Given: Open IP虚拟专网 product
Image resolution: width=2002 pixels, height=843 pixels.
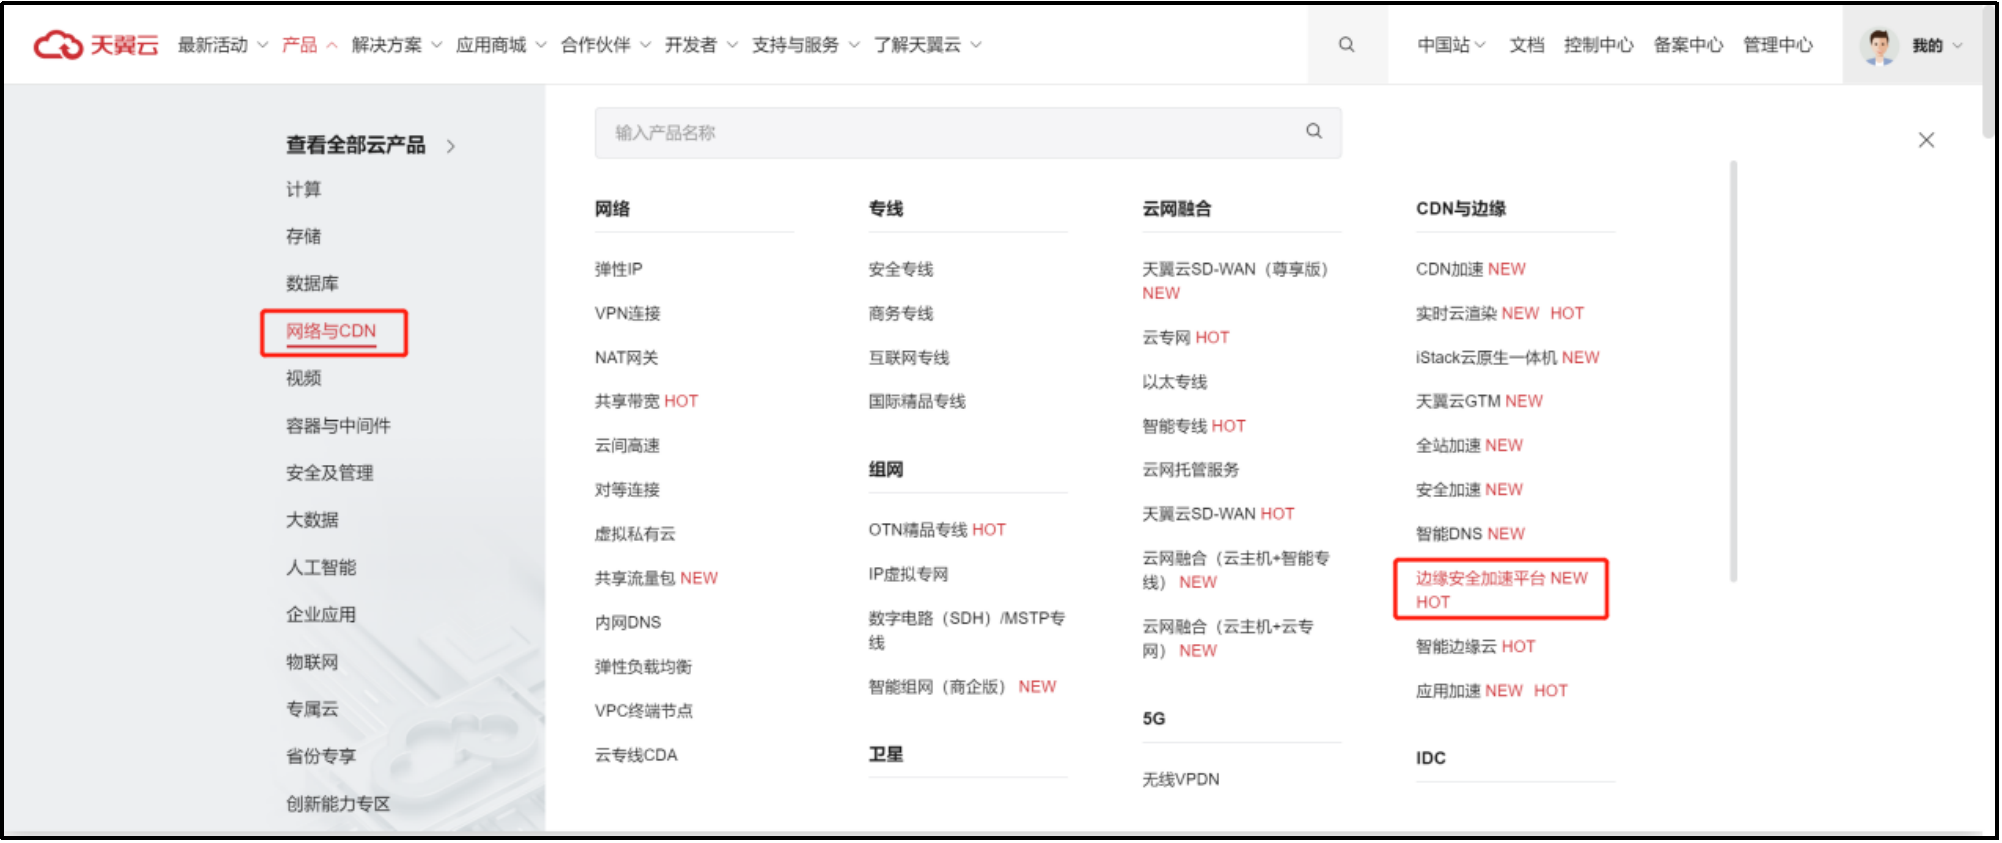Looking at the screenshot, I should pyautogui.click(x=908, y=574).
